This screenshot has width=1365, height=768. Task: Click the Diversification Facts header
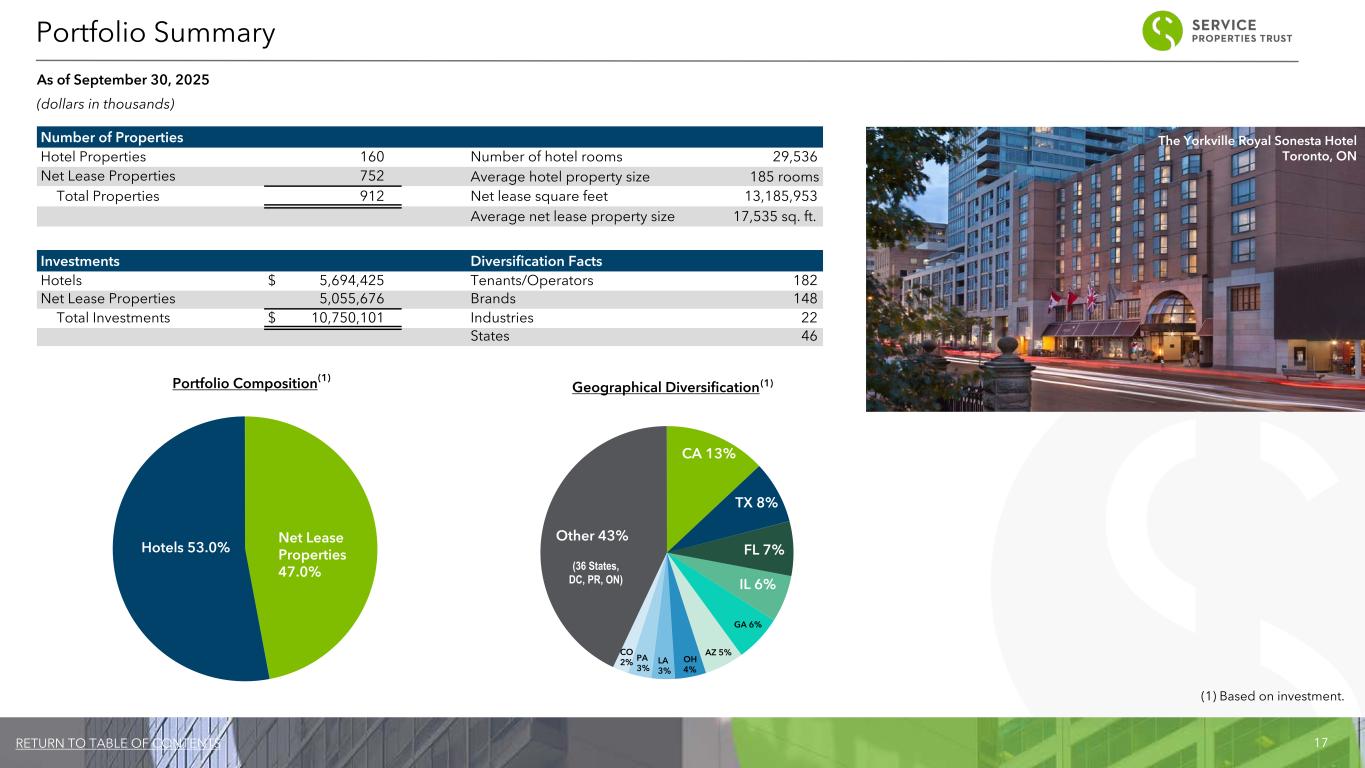(x=535, y=261)
